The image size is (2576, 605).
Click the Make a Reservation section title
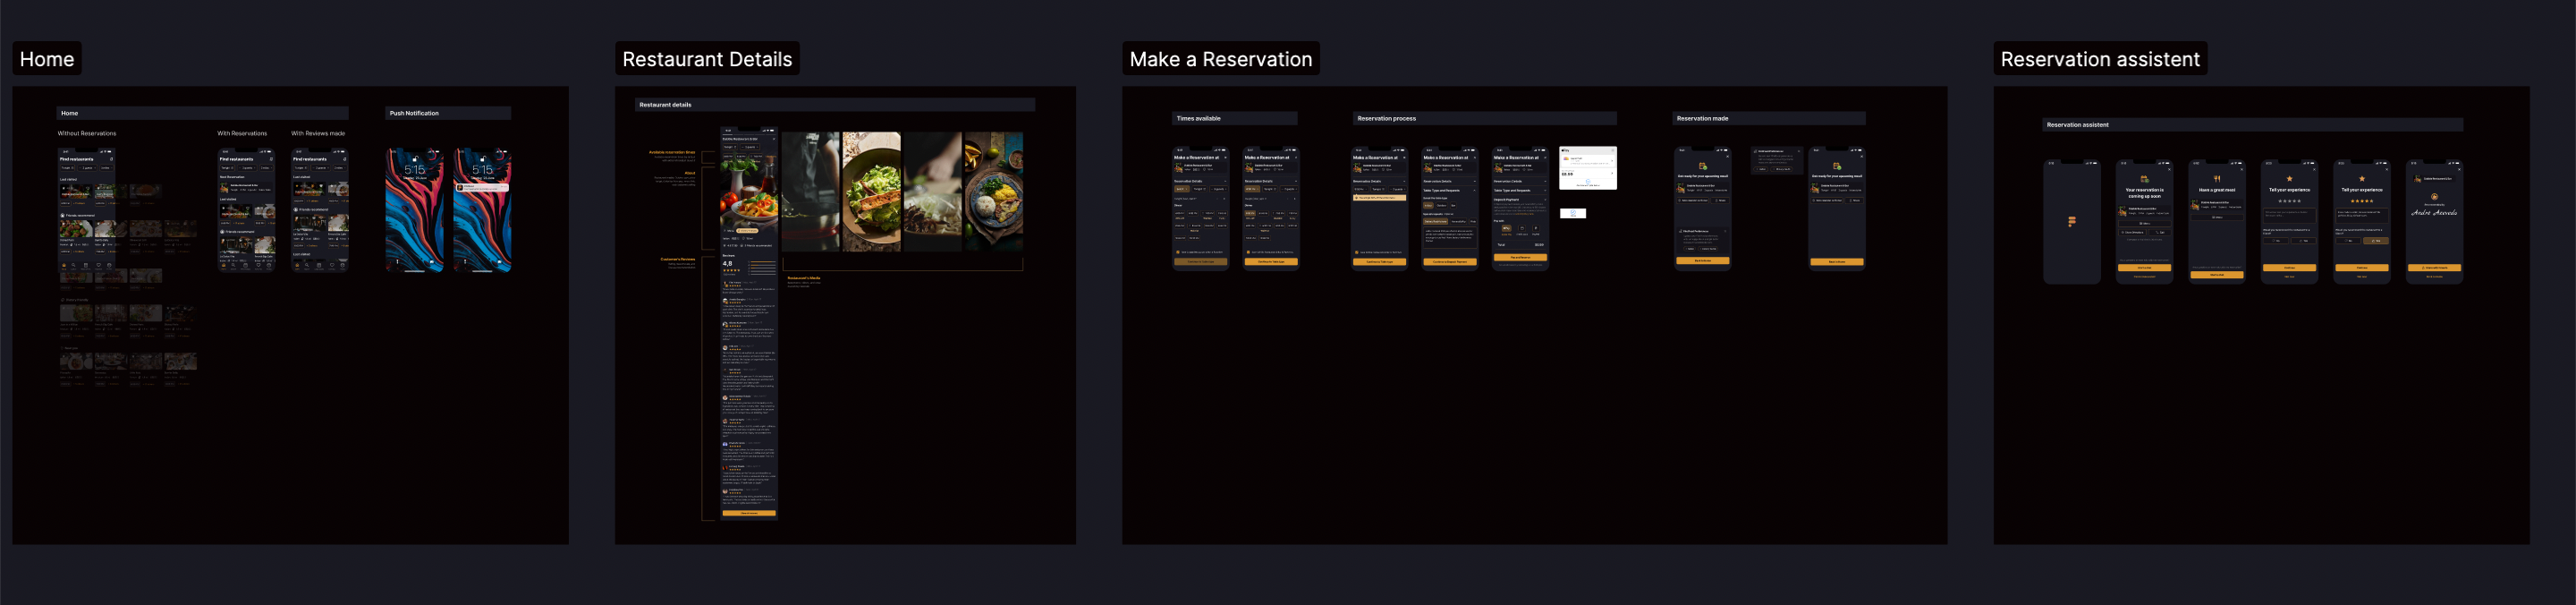pyautogui.click(x=1220, y=59)
